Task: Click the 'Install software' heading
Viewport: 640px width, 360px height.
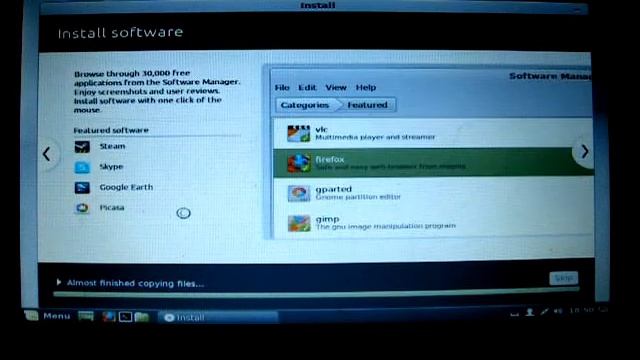Action: [120, 33]
